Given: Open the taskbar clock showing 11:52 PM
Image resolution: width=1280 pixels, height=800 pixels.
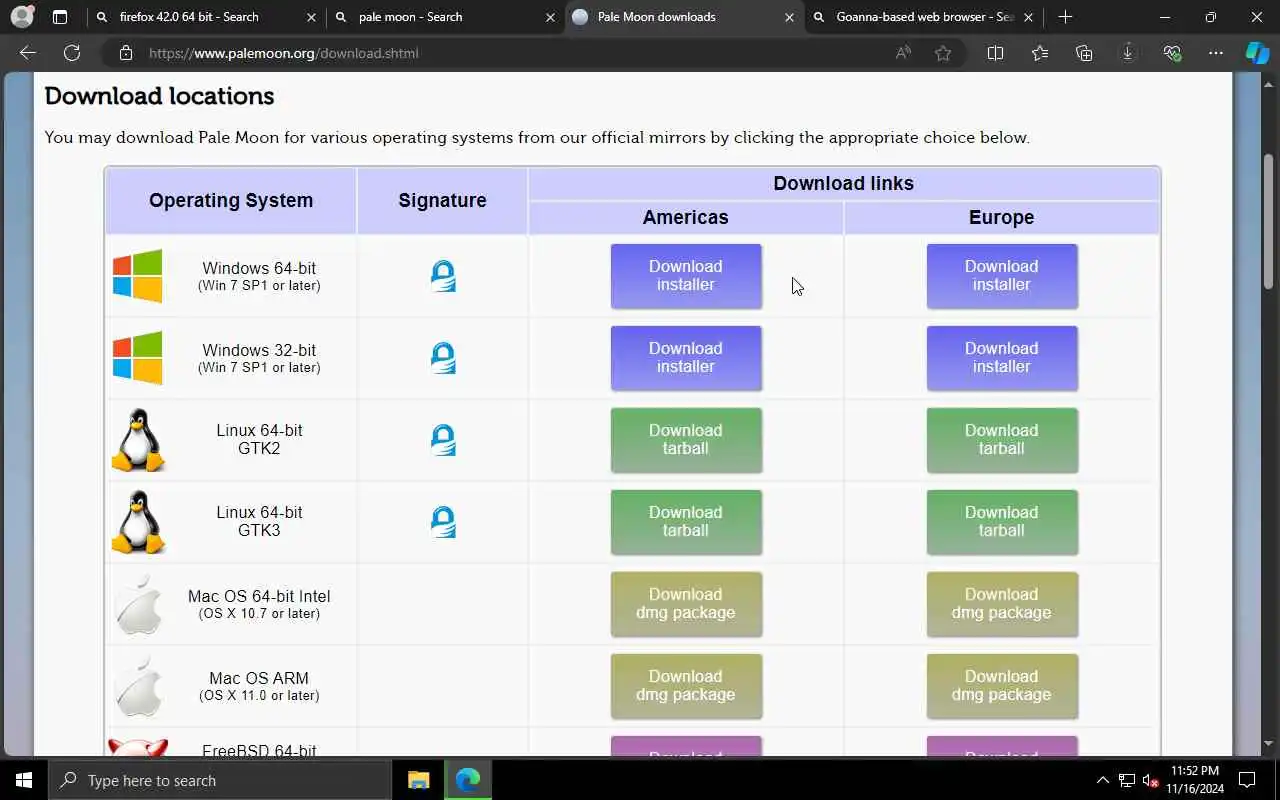Looking at the screenshot, I should click(x=1194, y=780).
